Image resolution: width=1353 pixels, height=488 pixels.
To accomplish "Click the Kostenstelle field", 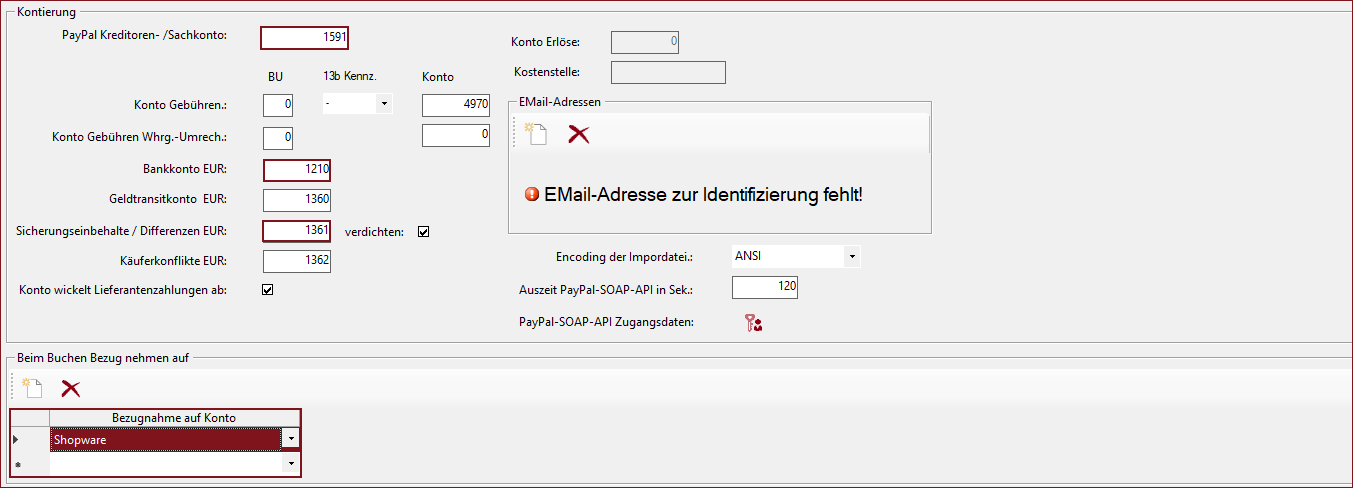I will [667, 72].
